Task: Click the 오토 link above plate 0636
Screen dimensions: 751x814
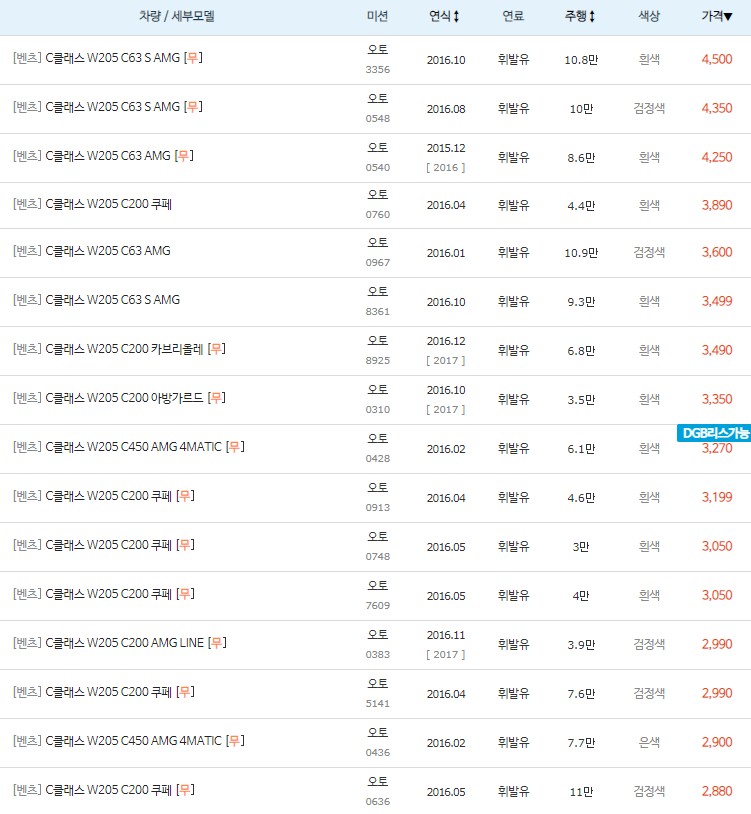Action: (377, 781)
